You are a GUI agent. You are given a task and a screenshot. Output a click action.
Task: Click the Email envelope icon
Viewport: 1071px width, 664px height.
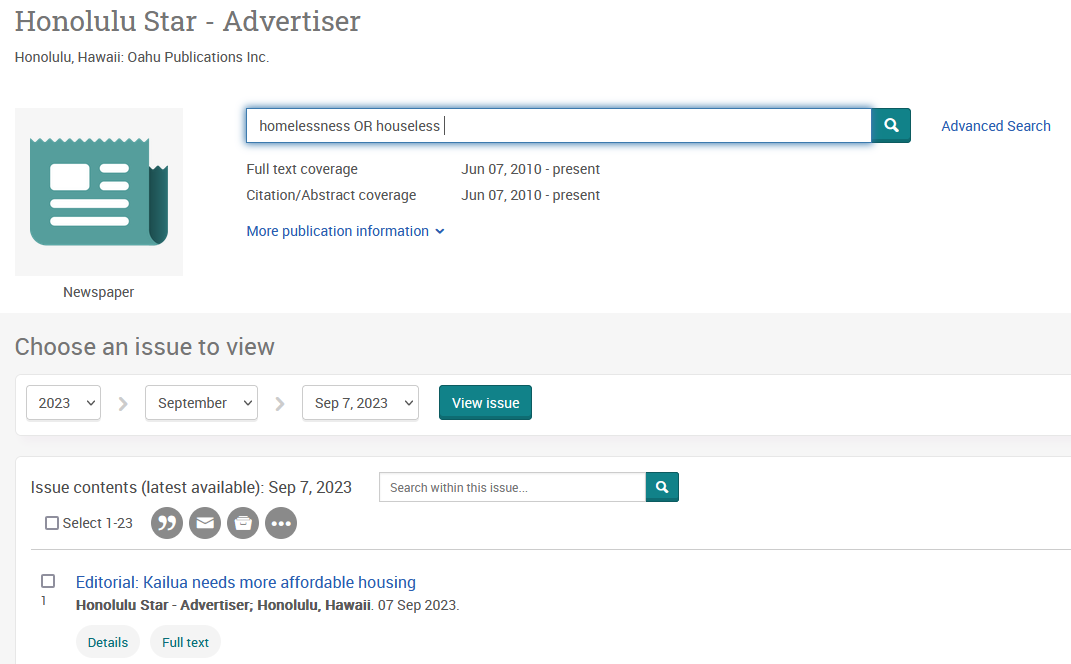coord(205,523)
